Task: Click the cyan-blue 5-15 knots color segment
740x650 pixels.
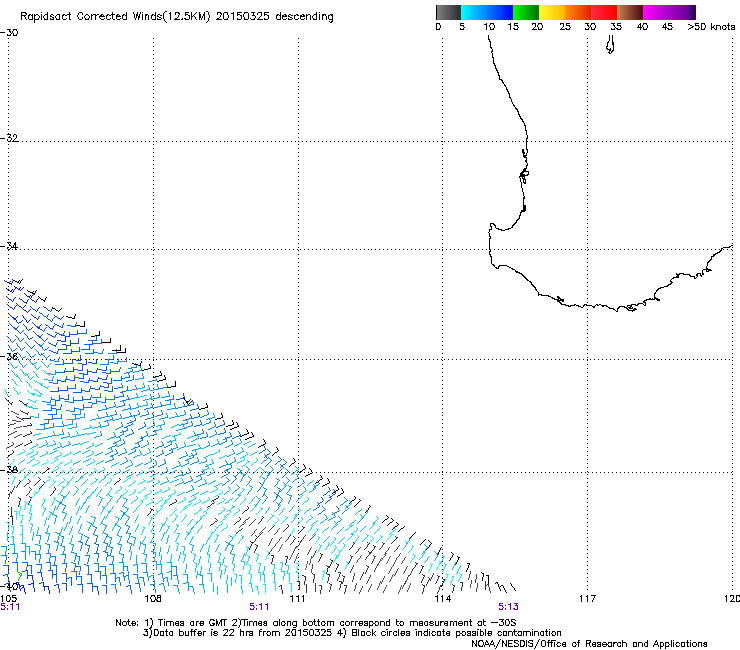Action: pos(487,12)
